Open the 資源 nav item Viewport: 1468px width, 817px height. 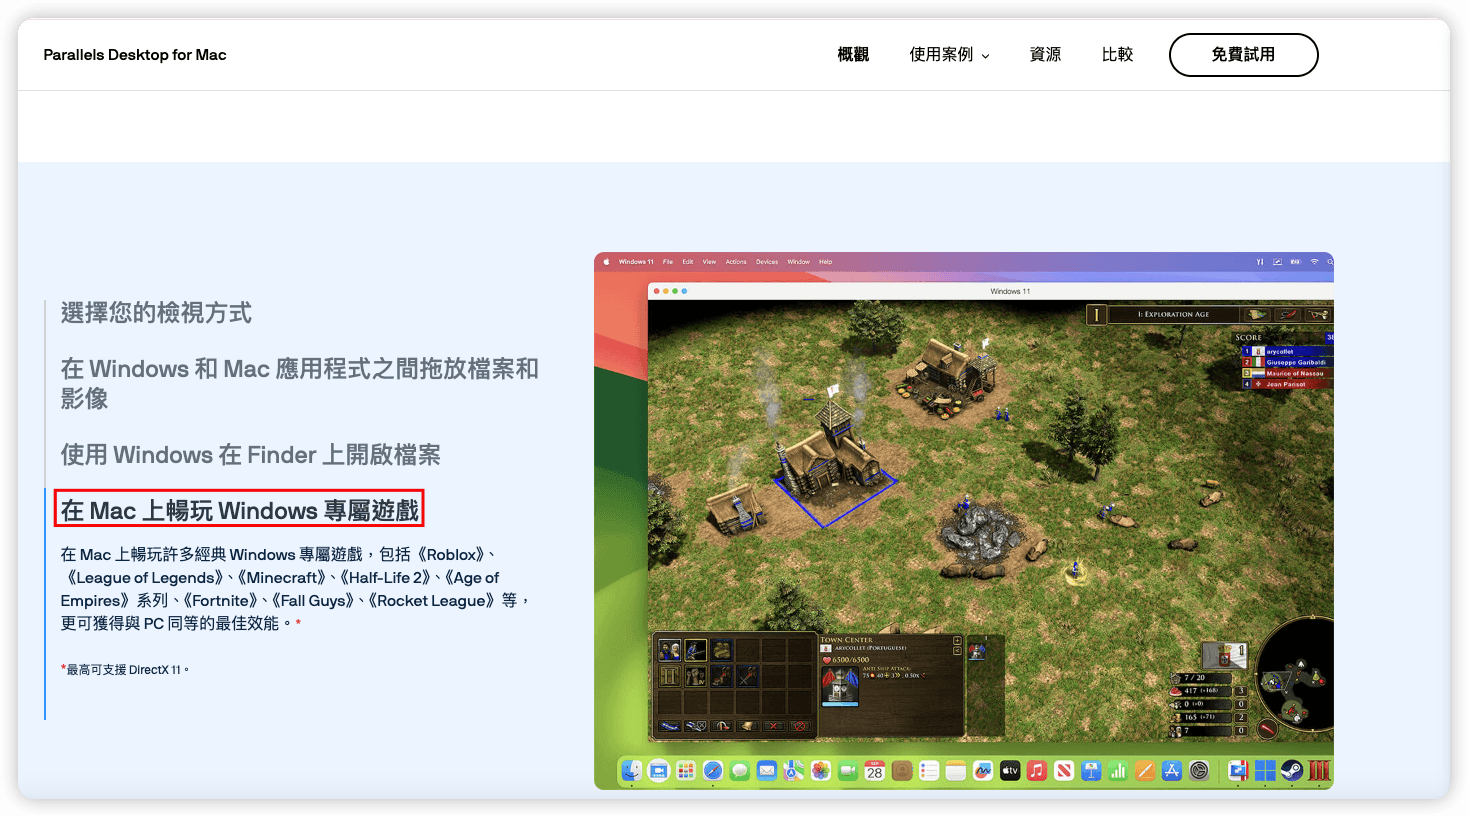coord(1045,55)
